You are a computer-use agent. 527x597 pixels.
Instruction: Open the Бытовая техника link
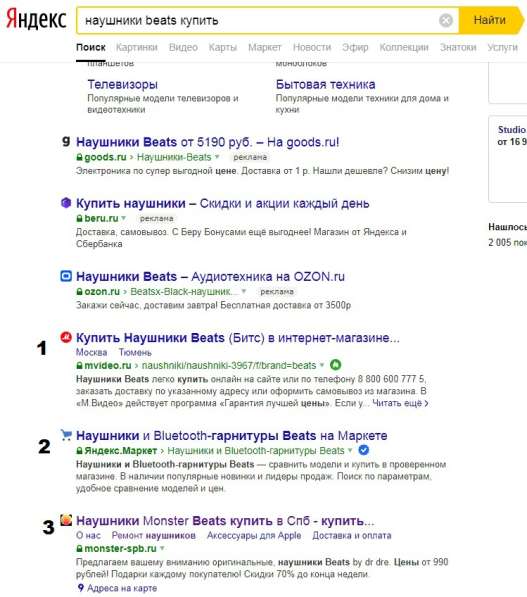pos(326,84)
